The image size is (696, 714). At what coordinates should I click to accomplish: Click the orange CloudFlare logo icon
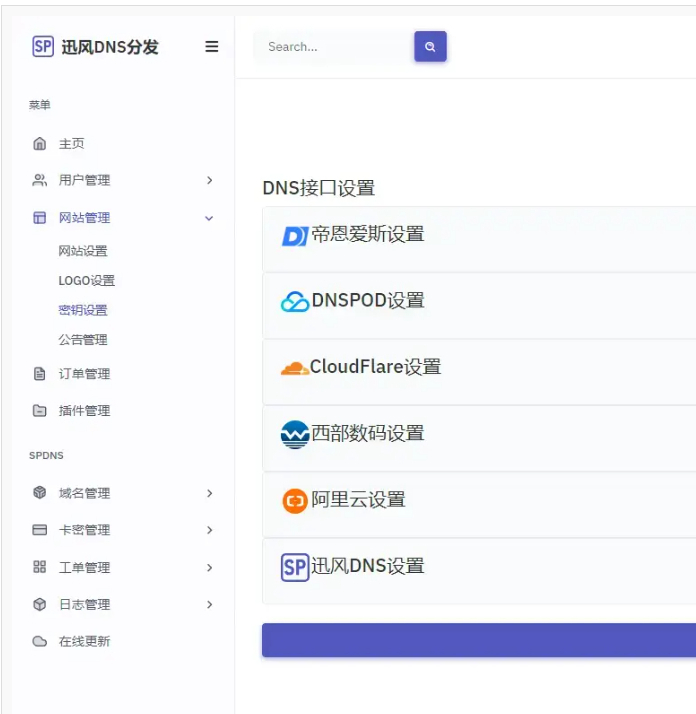coord(294,368)
